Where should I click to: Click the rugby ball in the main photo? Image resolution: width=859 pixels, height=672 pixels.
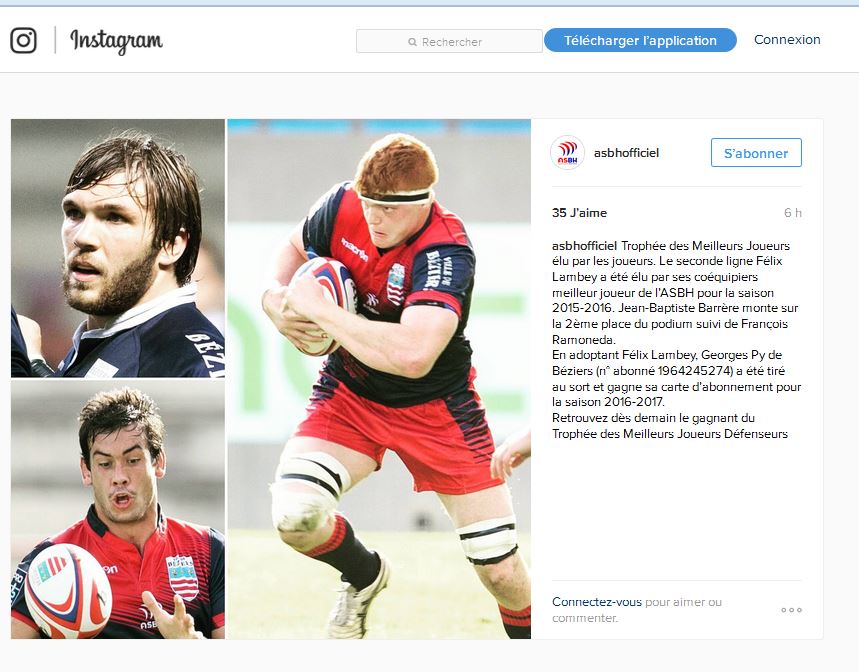[324, 304]
